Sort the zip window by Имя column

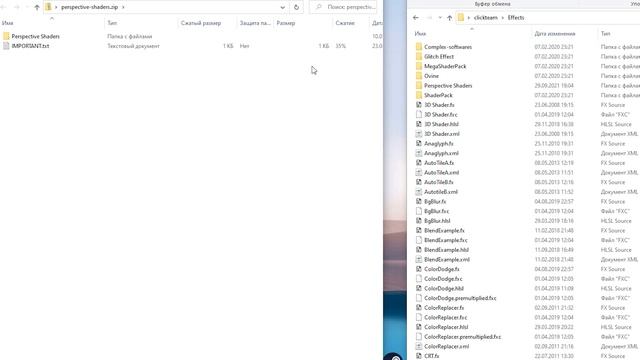pyautogui.click(x=8, y=23)
